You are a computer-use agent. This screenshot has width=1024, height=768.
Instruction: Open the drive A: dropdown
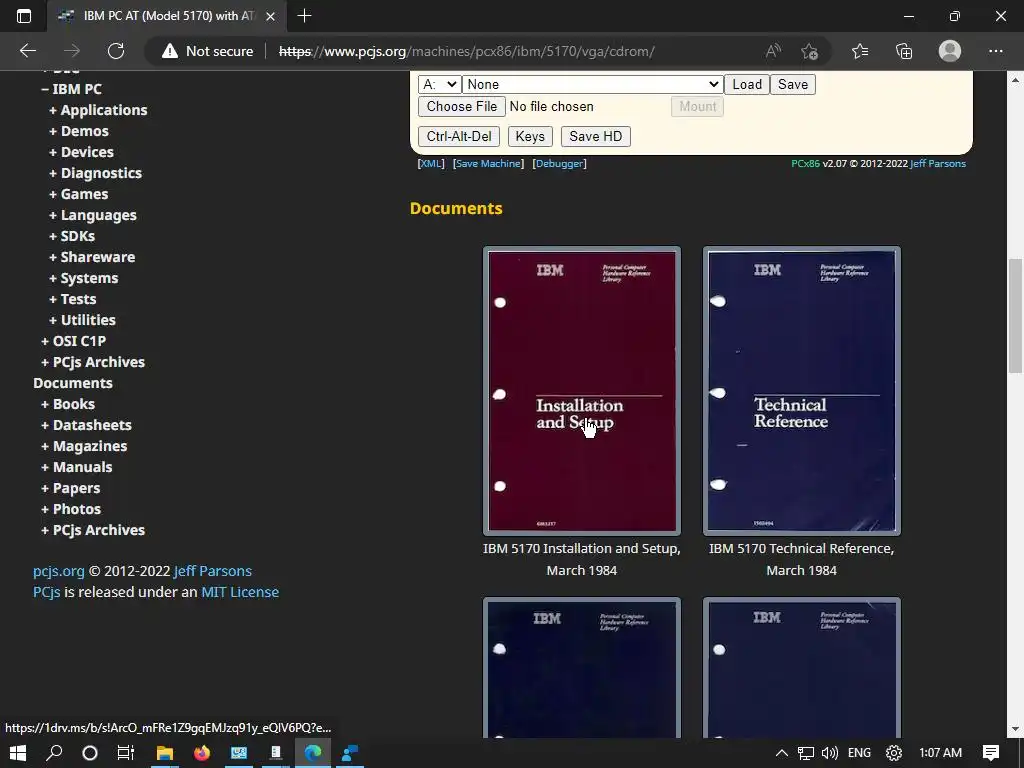pos(440,84)
